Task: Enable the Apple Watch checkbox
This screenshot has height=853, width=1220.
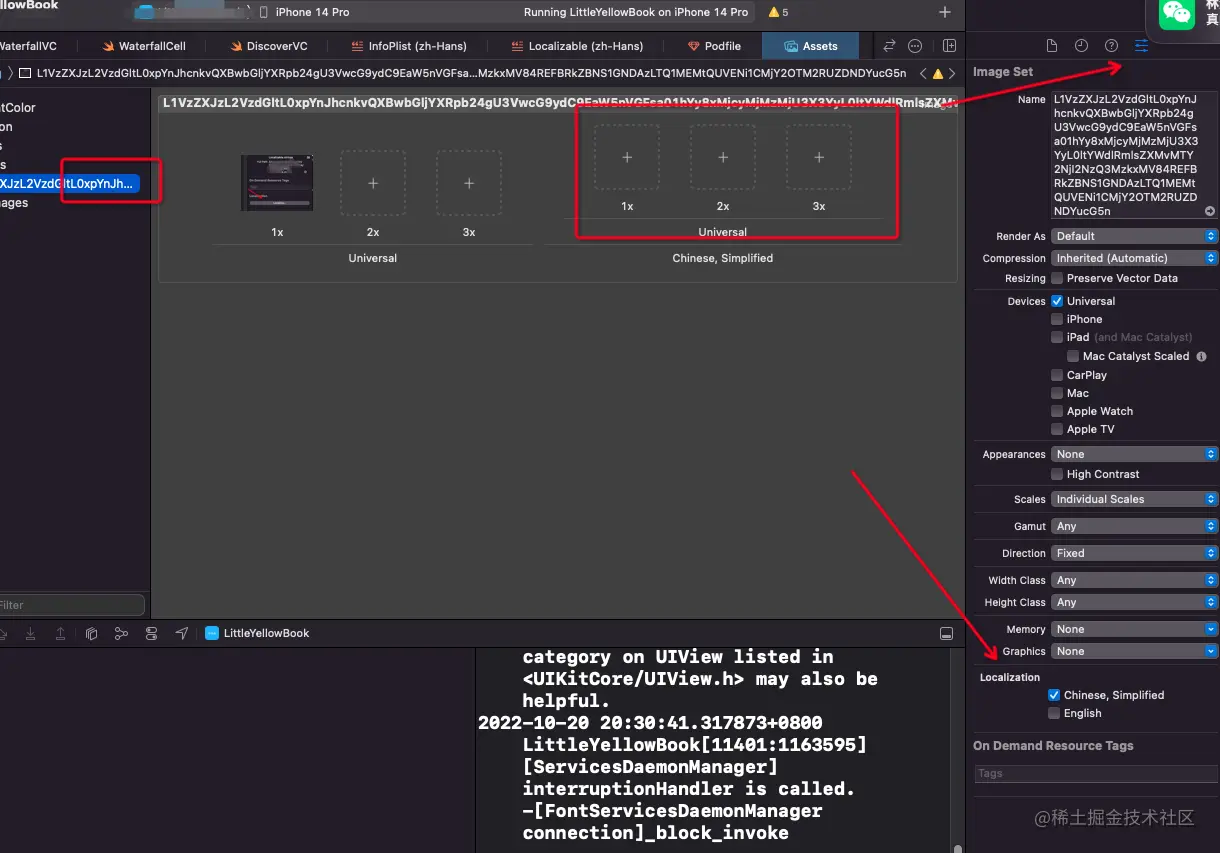Action: (1057, 411)
